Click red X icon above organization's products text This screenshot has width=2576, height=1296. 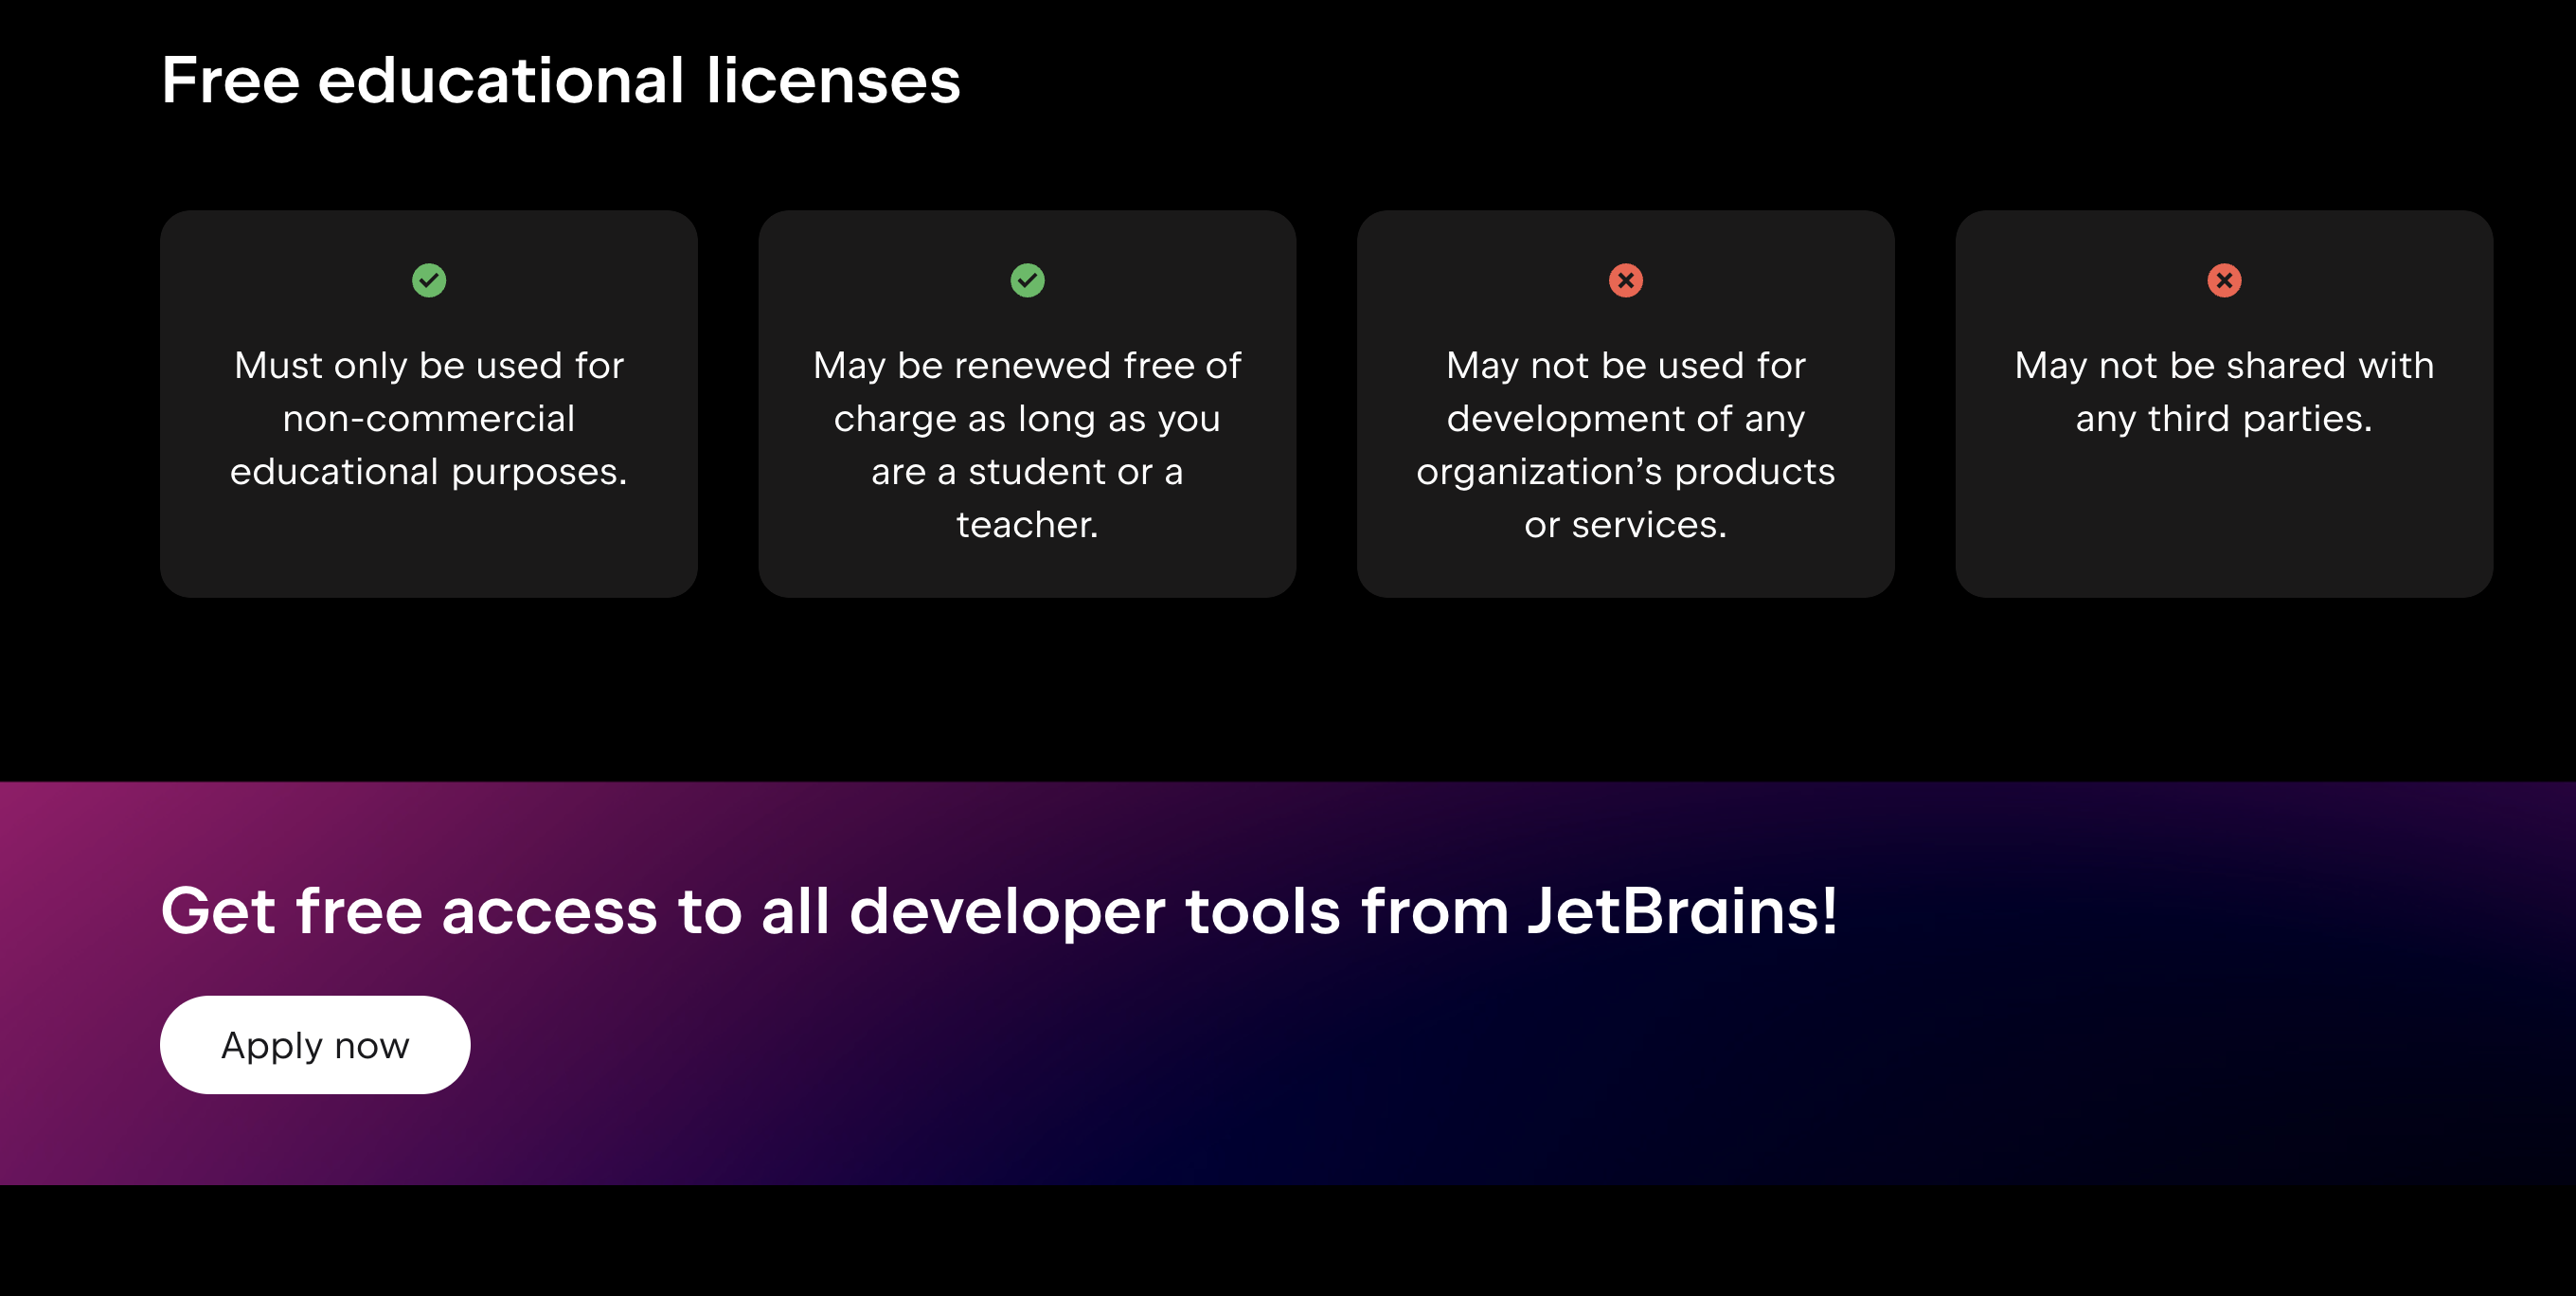pos(1625,280)
